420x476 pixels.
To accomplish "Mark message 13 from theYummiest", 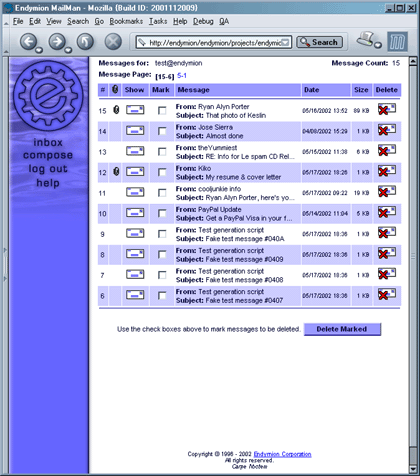I will 162,152.
